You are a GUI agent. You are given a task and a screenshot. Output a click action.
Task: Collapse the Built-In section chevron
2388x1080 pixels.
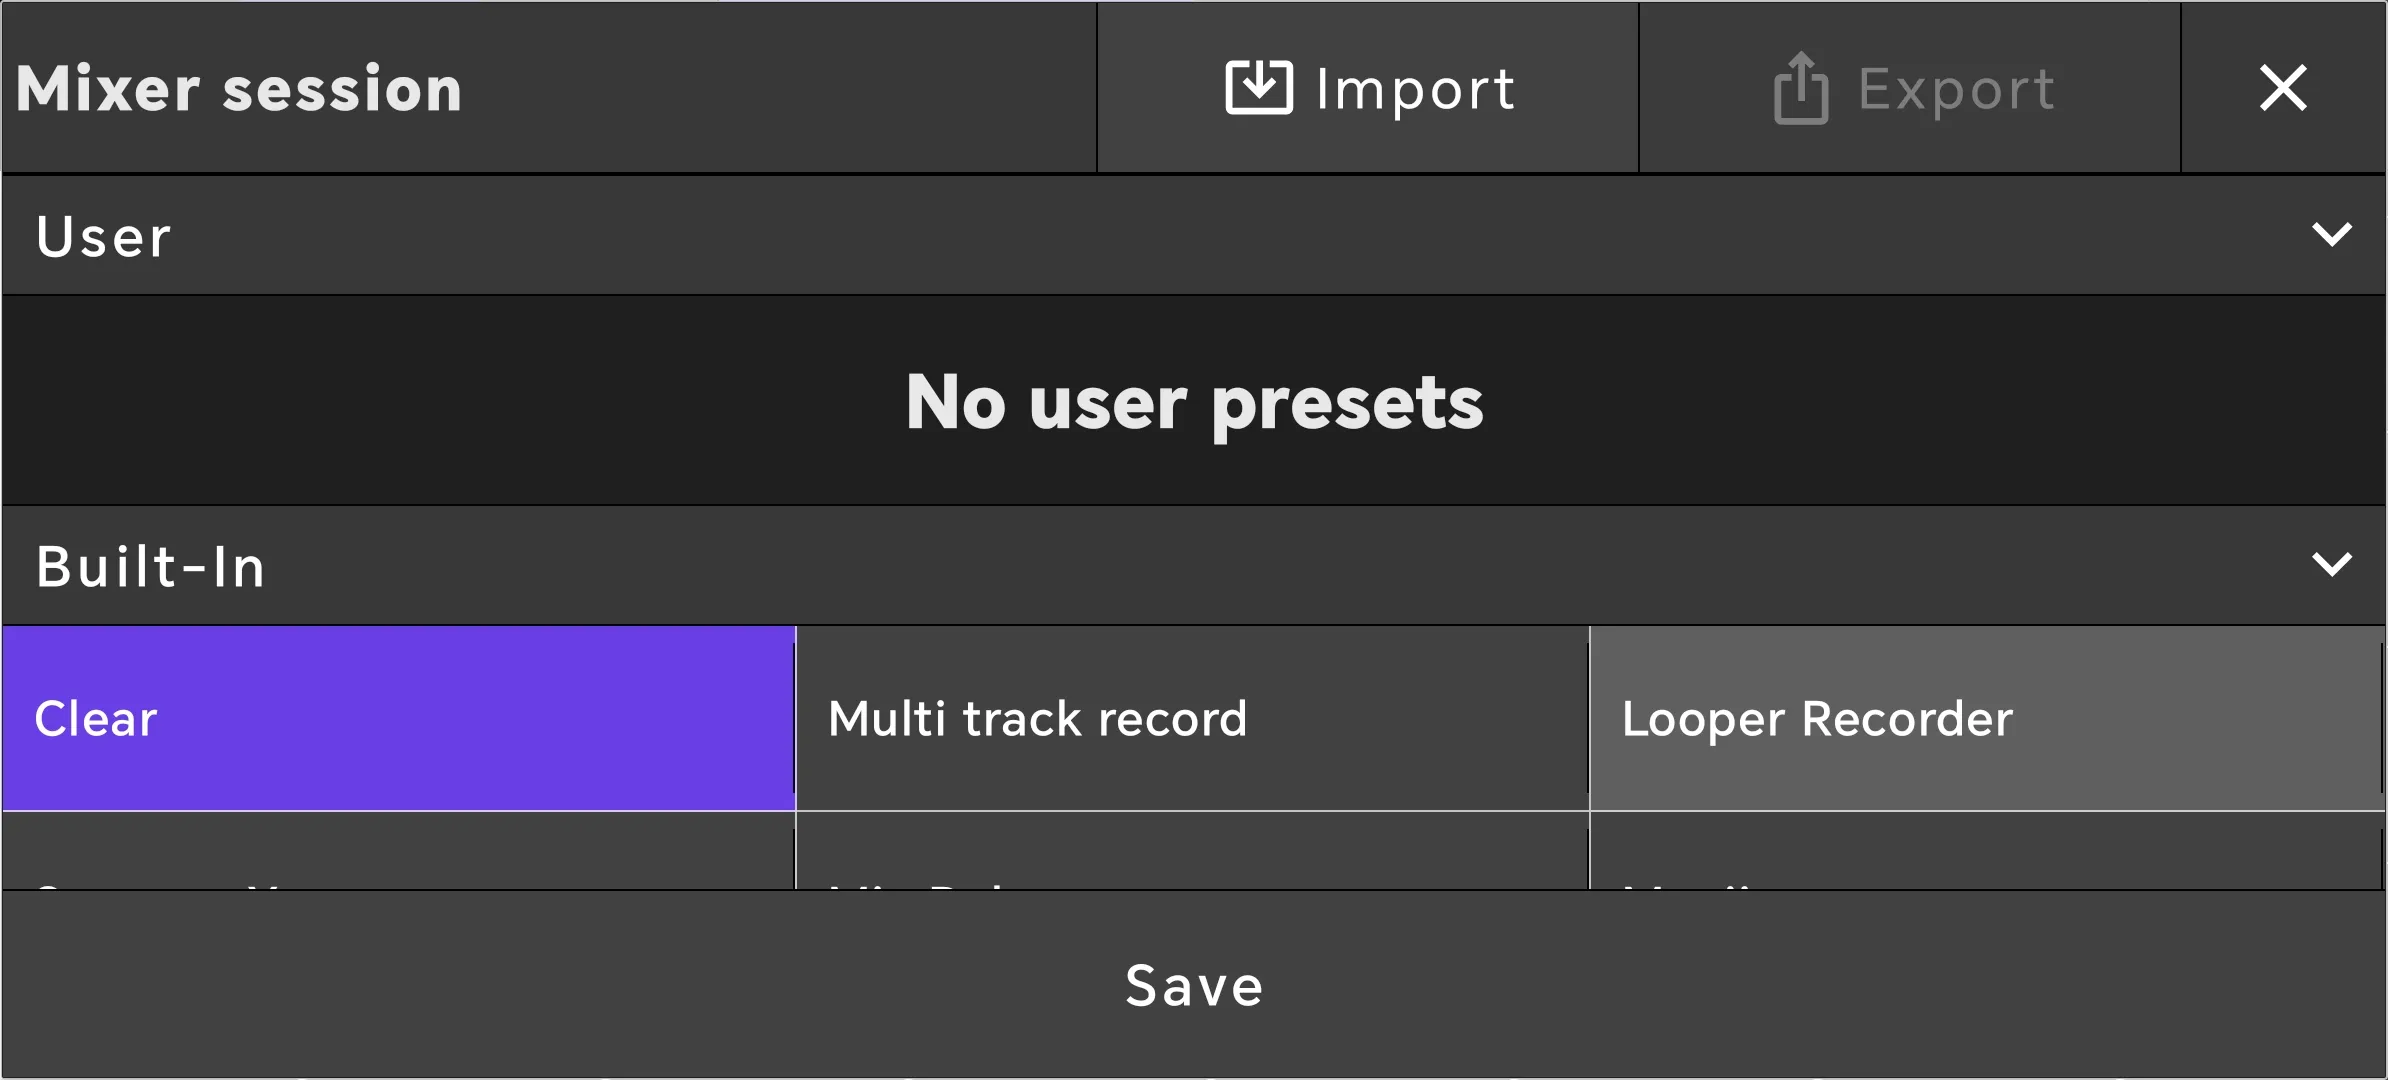(2331, 565)
